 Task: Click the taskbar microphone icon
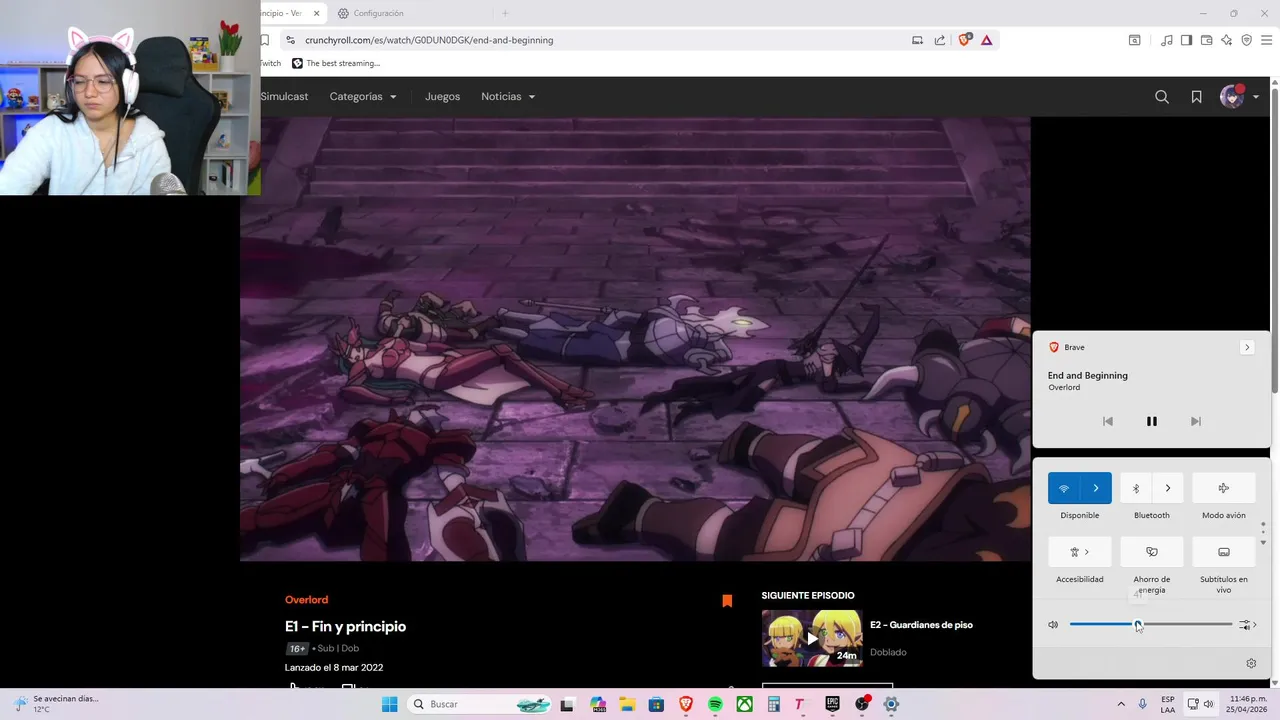(x=1143, y=704)
